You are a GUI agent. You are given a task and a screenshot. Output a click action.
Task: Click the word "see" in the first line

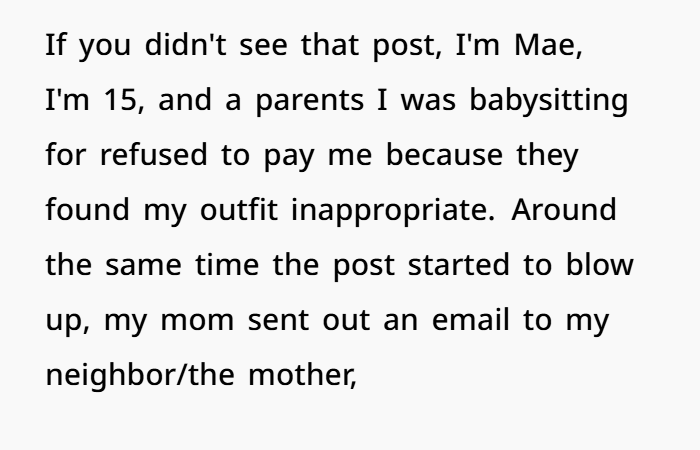(x=263, y=46)
